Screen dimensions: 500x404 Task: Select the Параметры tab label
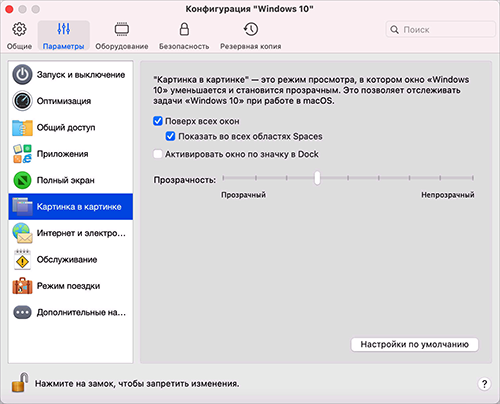click(63, 46)
